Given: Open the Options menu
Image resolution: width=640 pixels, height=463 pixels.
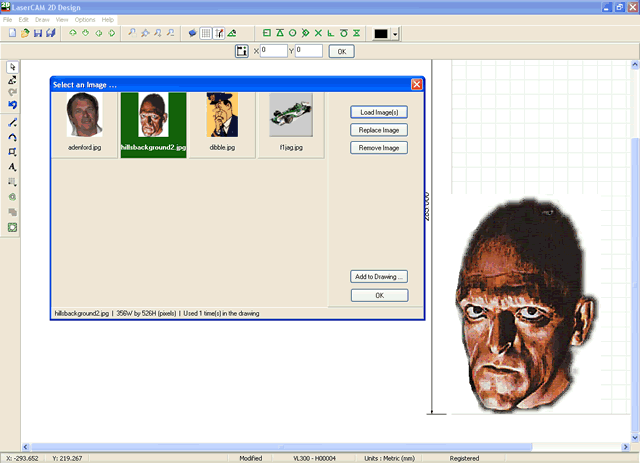Looking at the screenshot, I should 84,20.
